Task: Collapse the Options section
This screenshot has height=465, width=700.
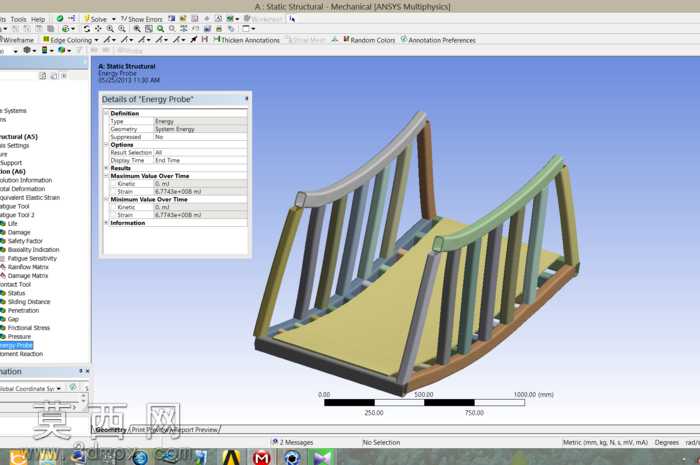Action: (106, 145)
